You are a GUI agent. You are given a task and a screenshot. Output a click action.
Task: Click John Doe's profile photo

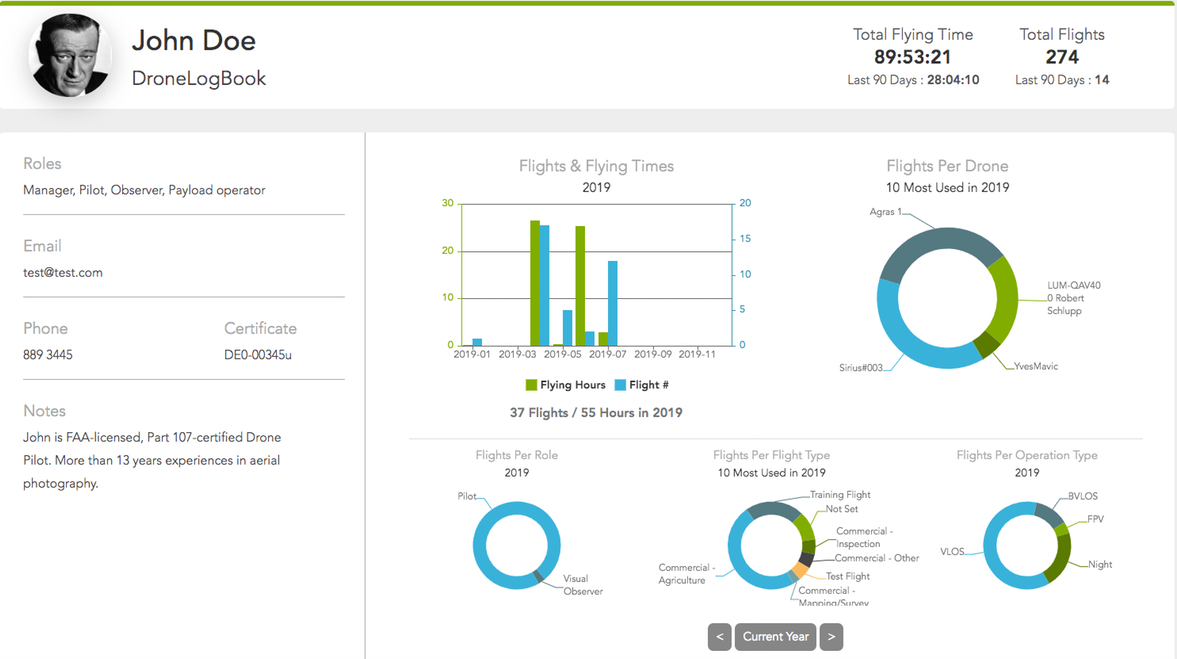tap(71, 56)
